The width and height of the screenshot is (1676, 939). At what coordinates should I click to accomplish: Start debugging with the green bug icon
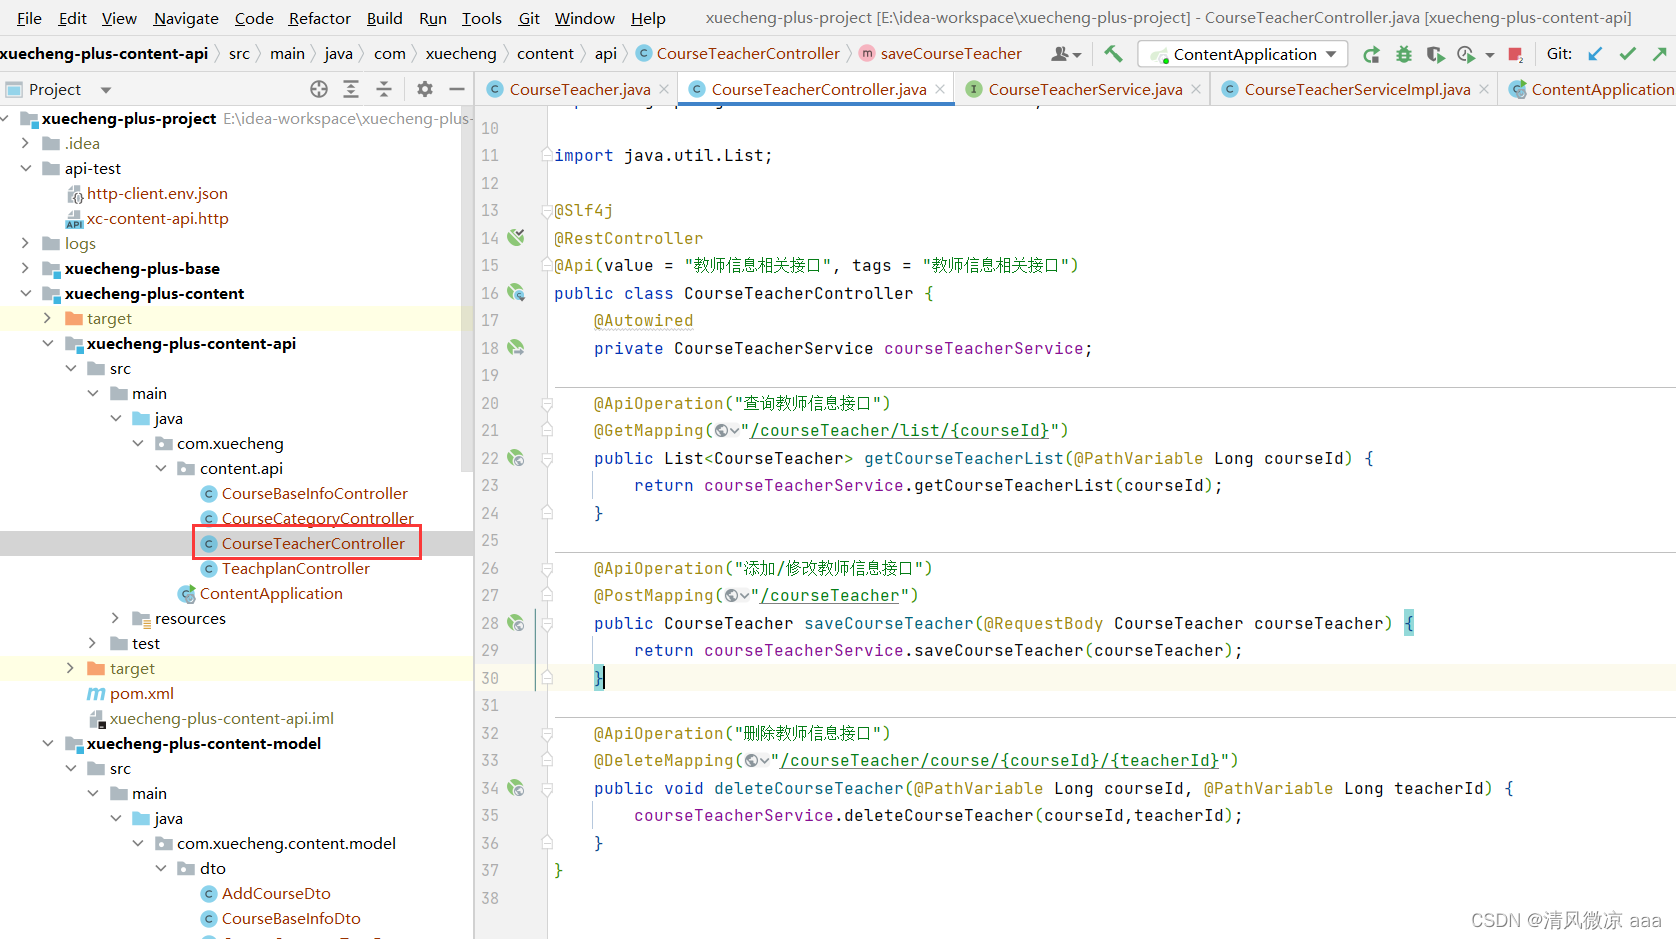tap(1404, 54)
